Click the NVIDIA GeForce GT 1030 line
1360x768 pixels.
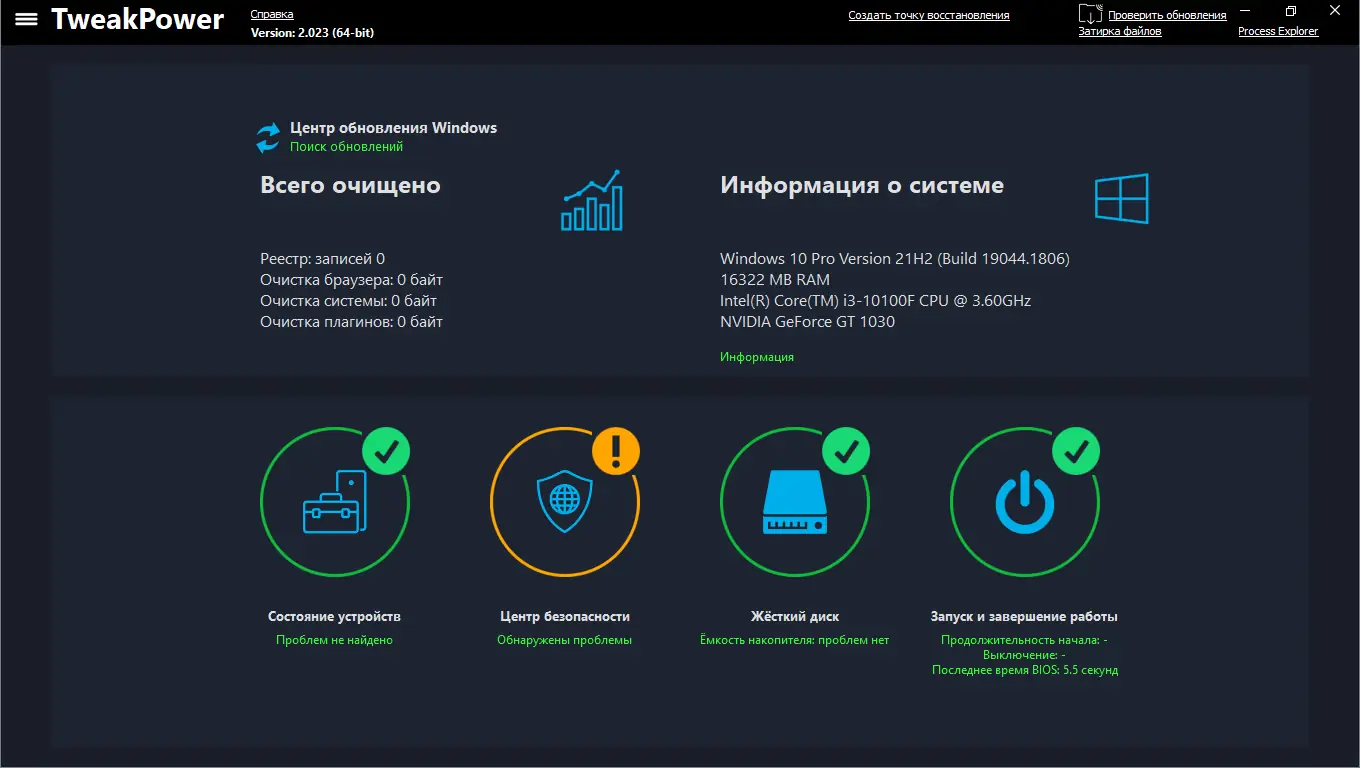807,322
